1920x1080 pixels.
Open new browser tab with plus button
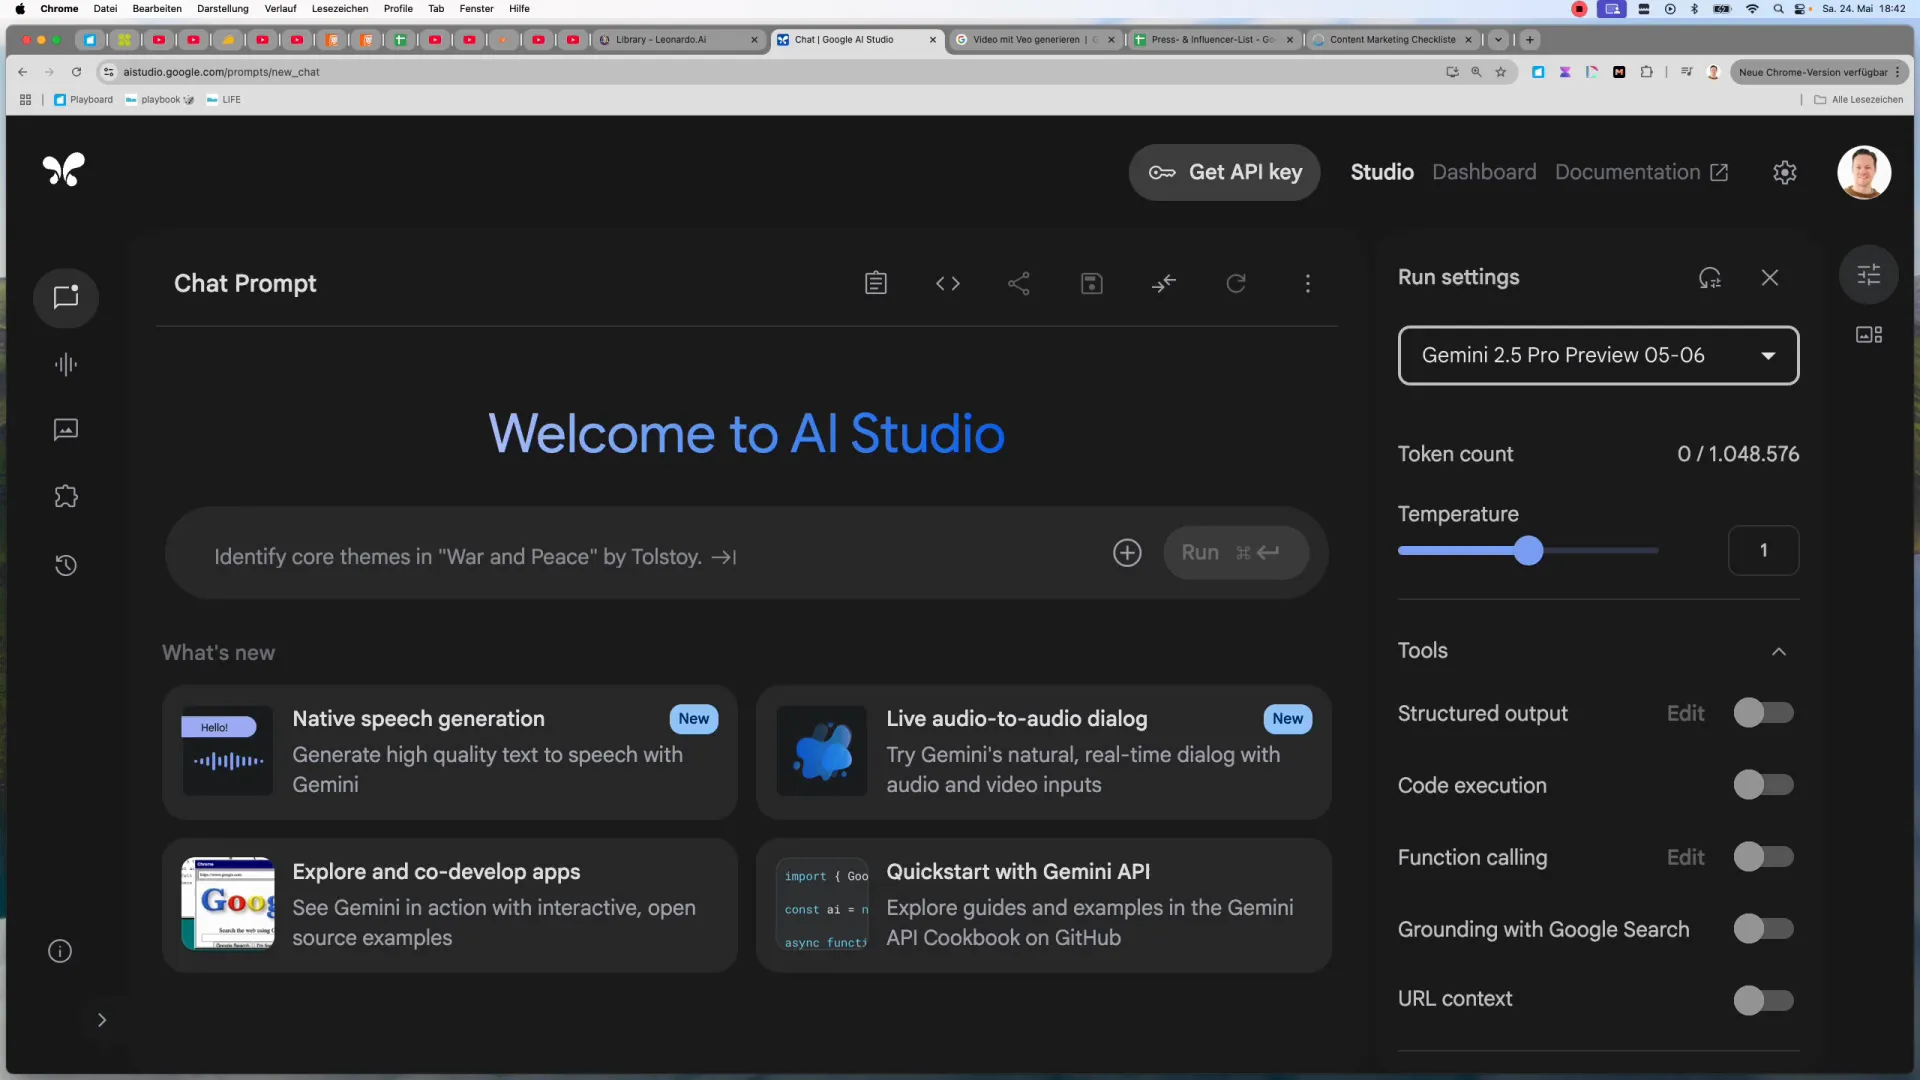(1529, 40)
